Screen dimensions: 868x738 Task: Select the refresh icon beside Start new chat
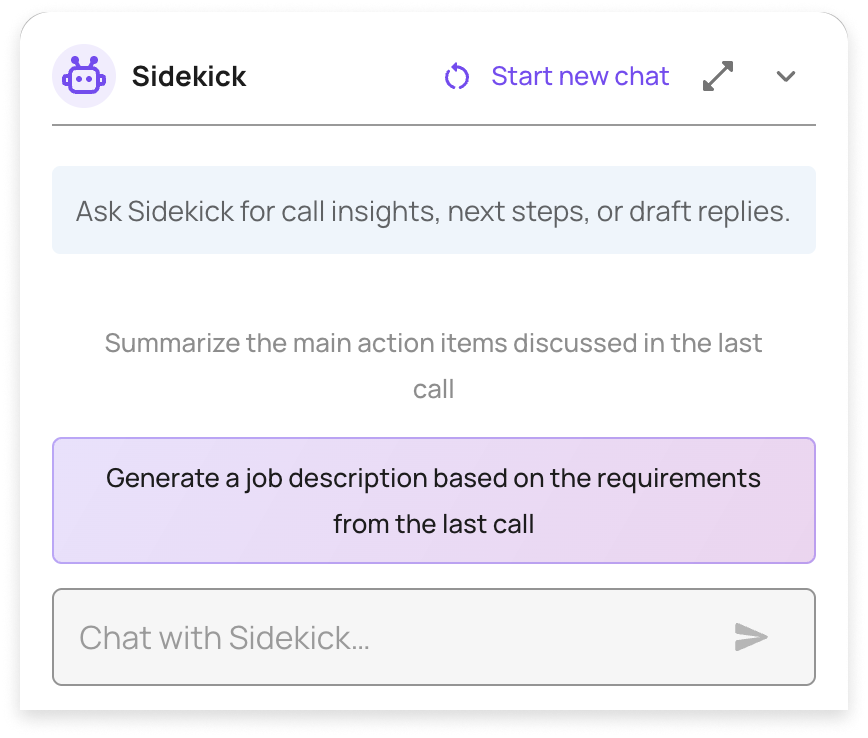tap(455, 76)
